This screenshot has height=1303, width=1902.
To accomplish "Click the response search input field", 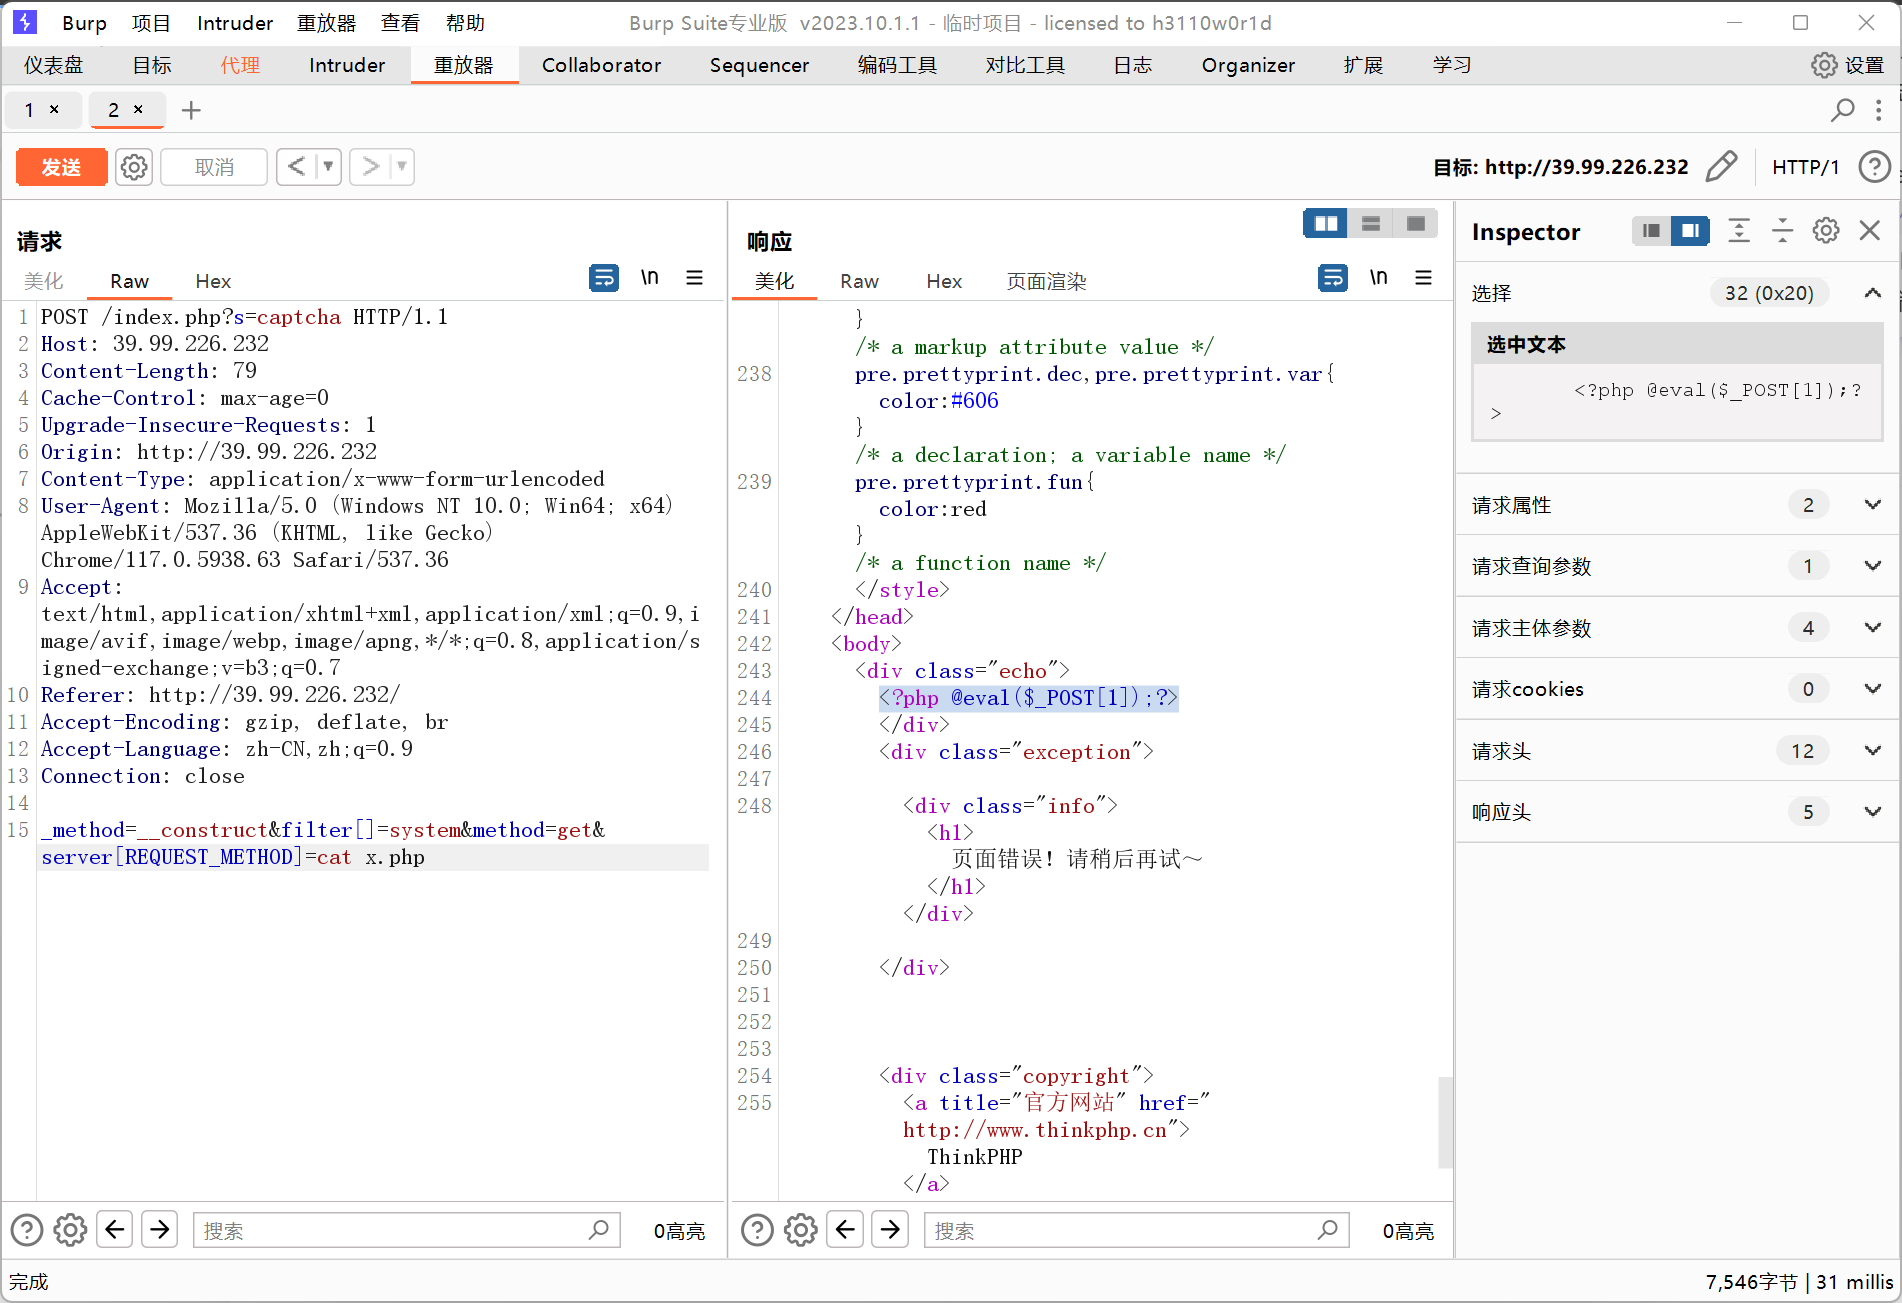I will (1137, 1230).
